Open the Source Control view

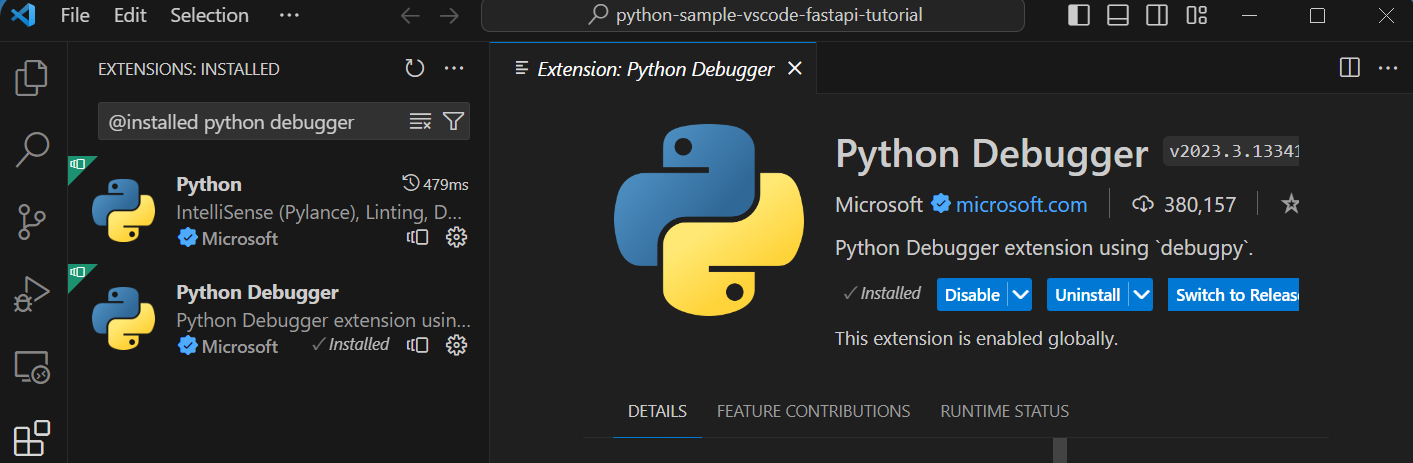pyautogui.click(x=32, y=221)
